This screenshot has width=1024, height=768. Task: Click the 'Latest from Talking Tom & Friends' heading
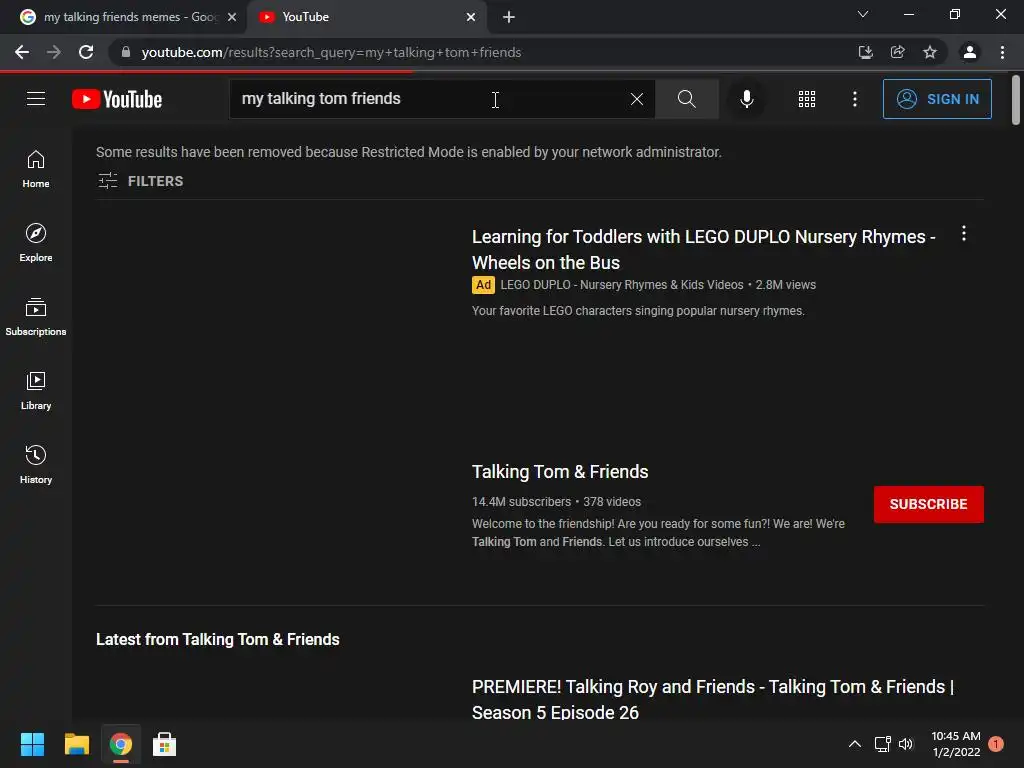pyautogui.click(x=217, y=639)
